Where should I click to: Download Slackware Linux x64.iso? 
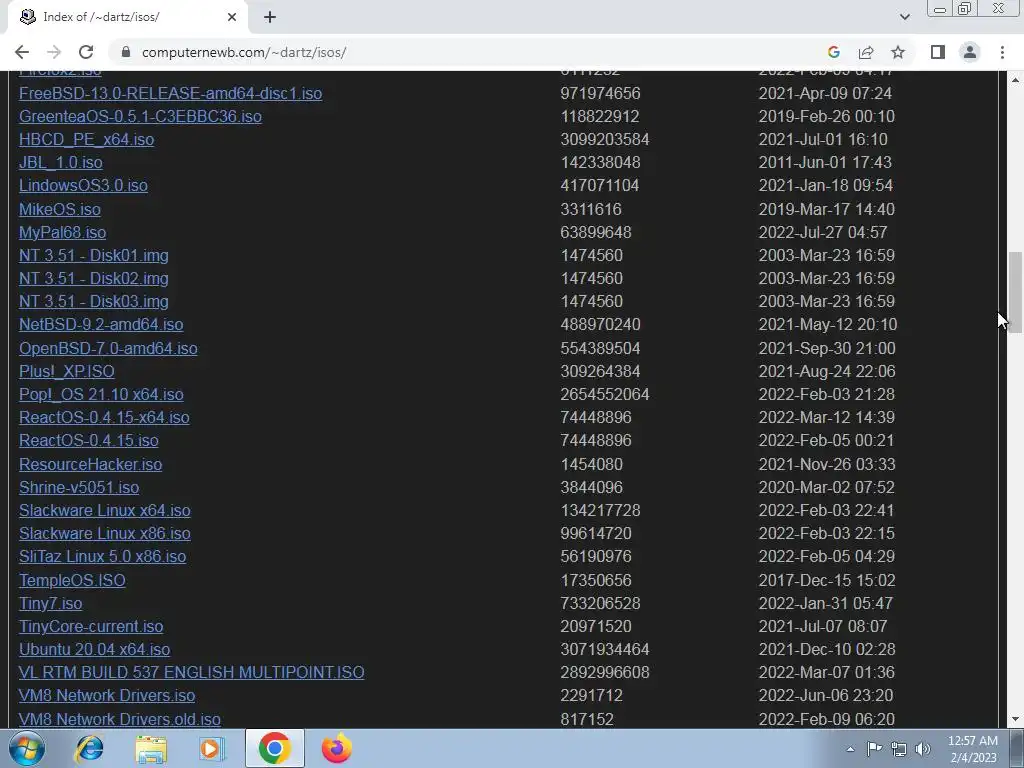[x=104, y=510]
